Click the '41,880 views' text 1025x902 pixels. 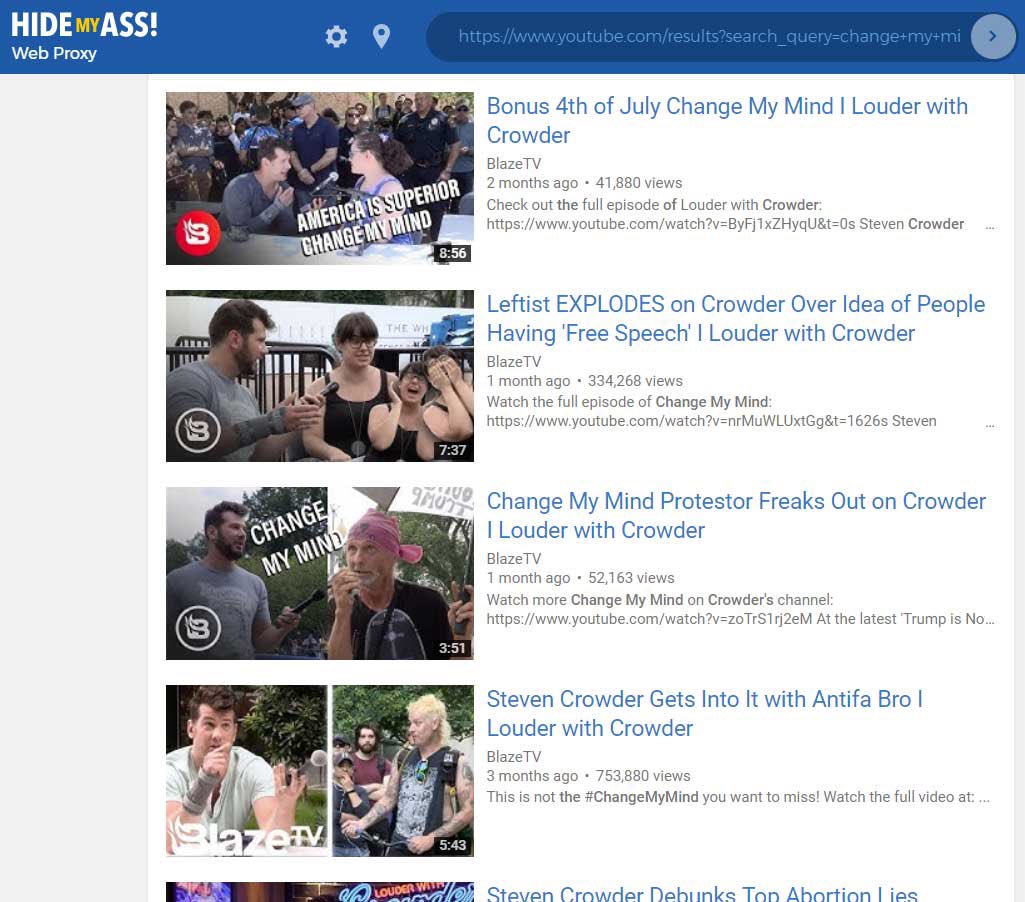pos(639,183)
